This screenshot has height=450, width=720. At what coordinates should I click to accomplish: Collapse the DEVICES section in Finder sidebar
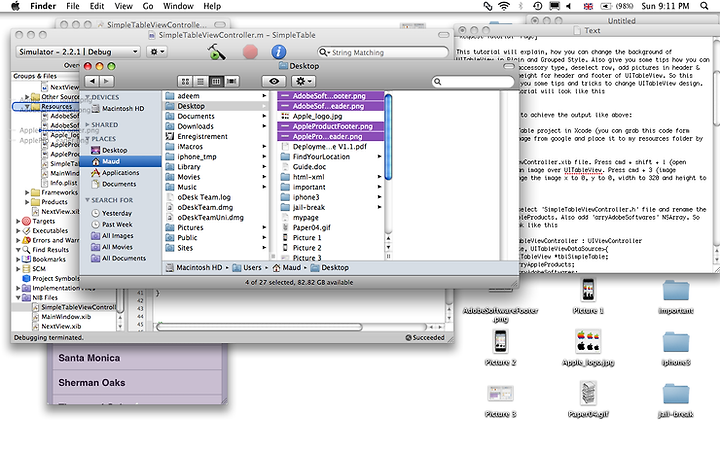(88, 97)
